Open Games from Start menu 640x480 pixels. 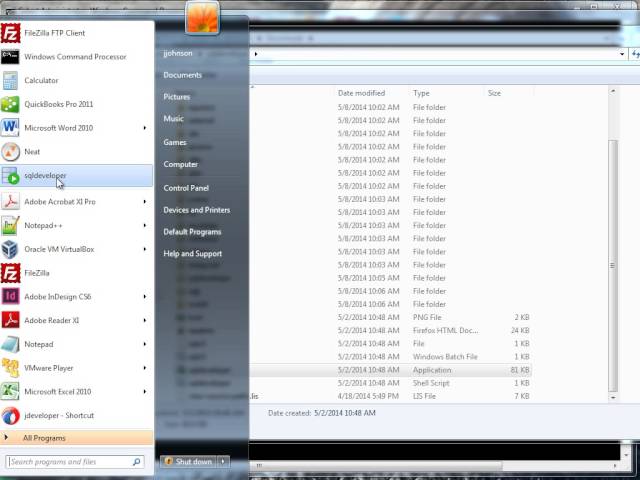(x=175, y=142)
